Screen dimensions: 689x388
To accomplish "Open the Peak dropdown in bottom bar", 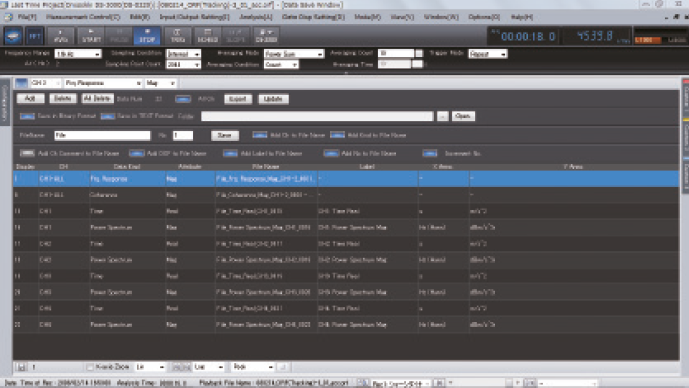I will tap(253, 367).
